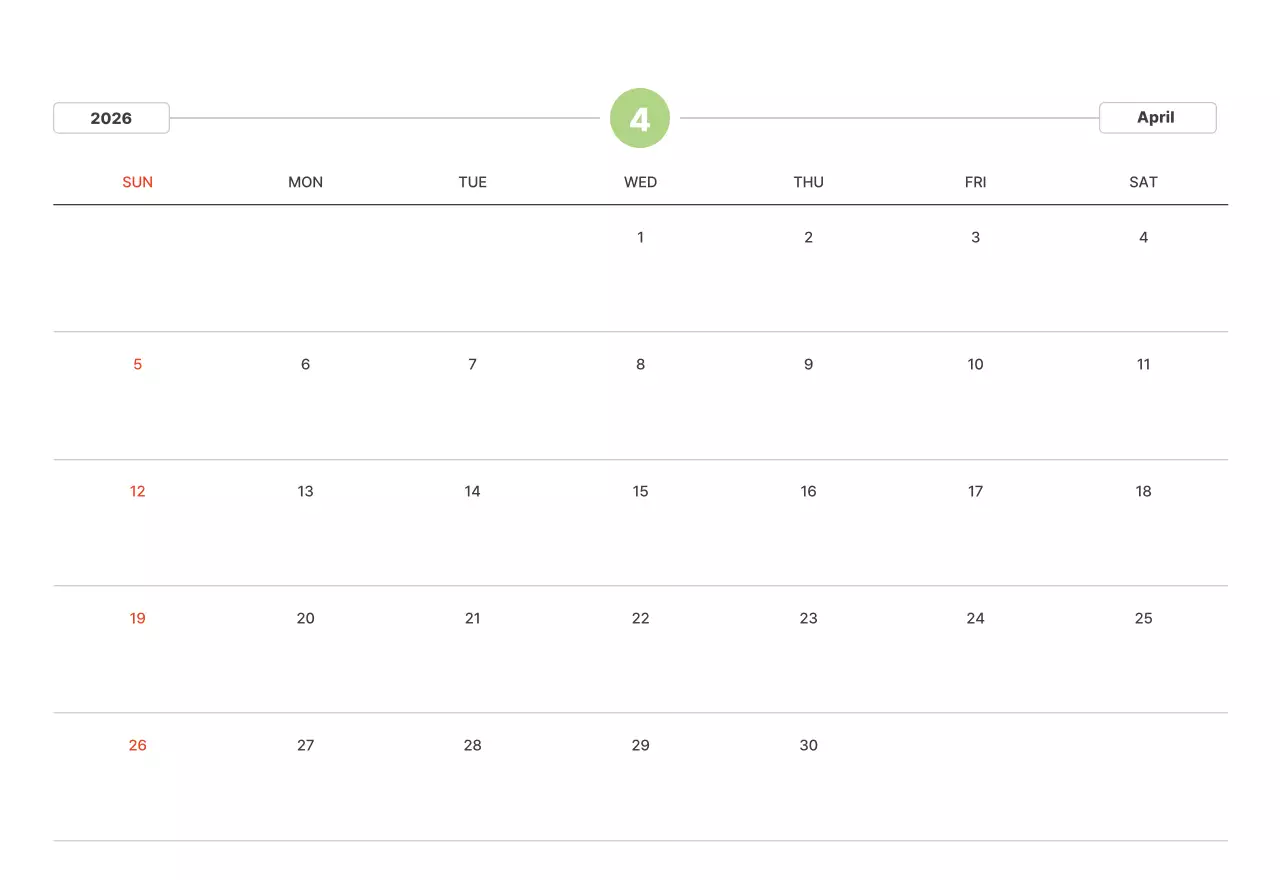Select the last day, April 30
Viewport: 1280px width, 880px height.
[x=808, y=745]
